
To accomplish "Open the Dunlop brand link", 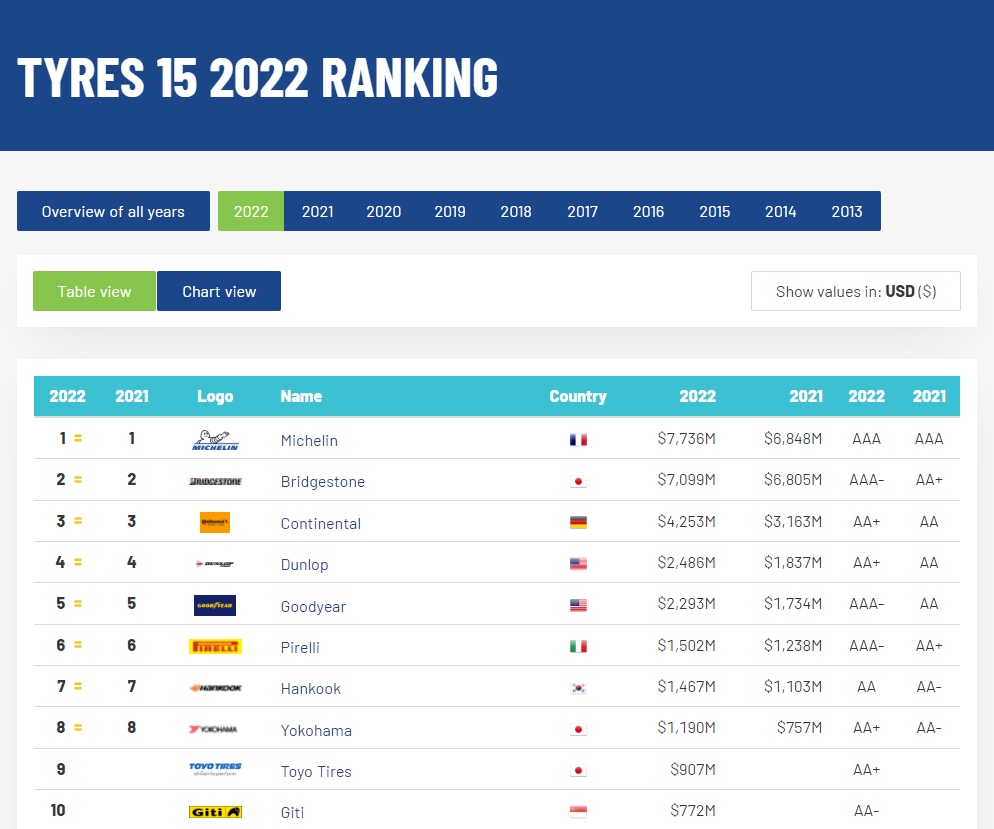I will [304, 565].
